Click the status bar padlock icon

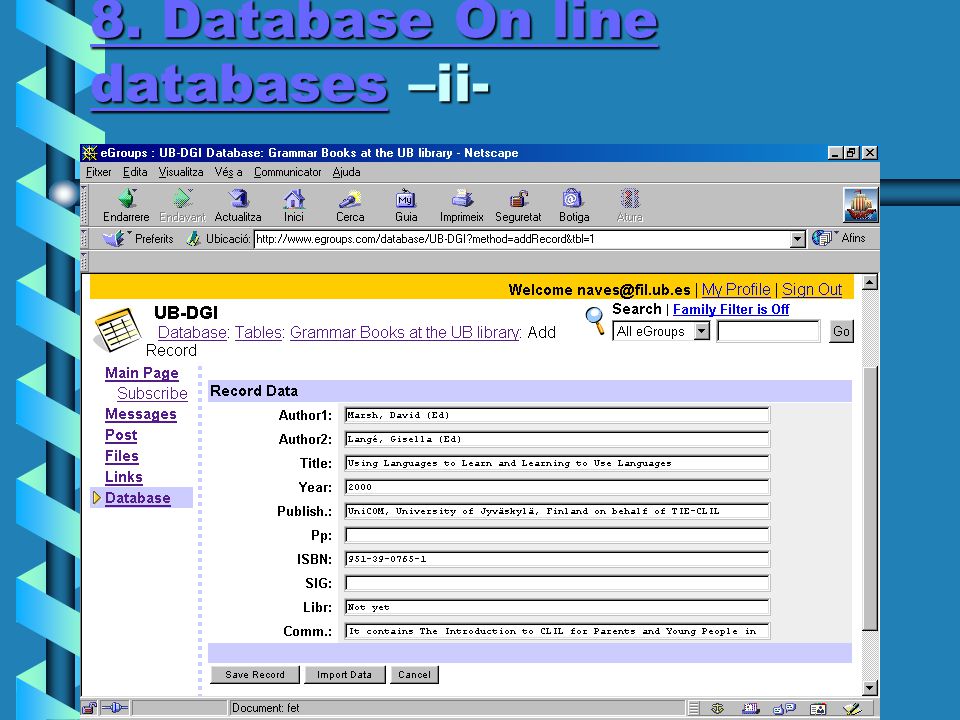click(89, 708)
